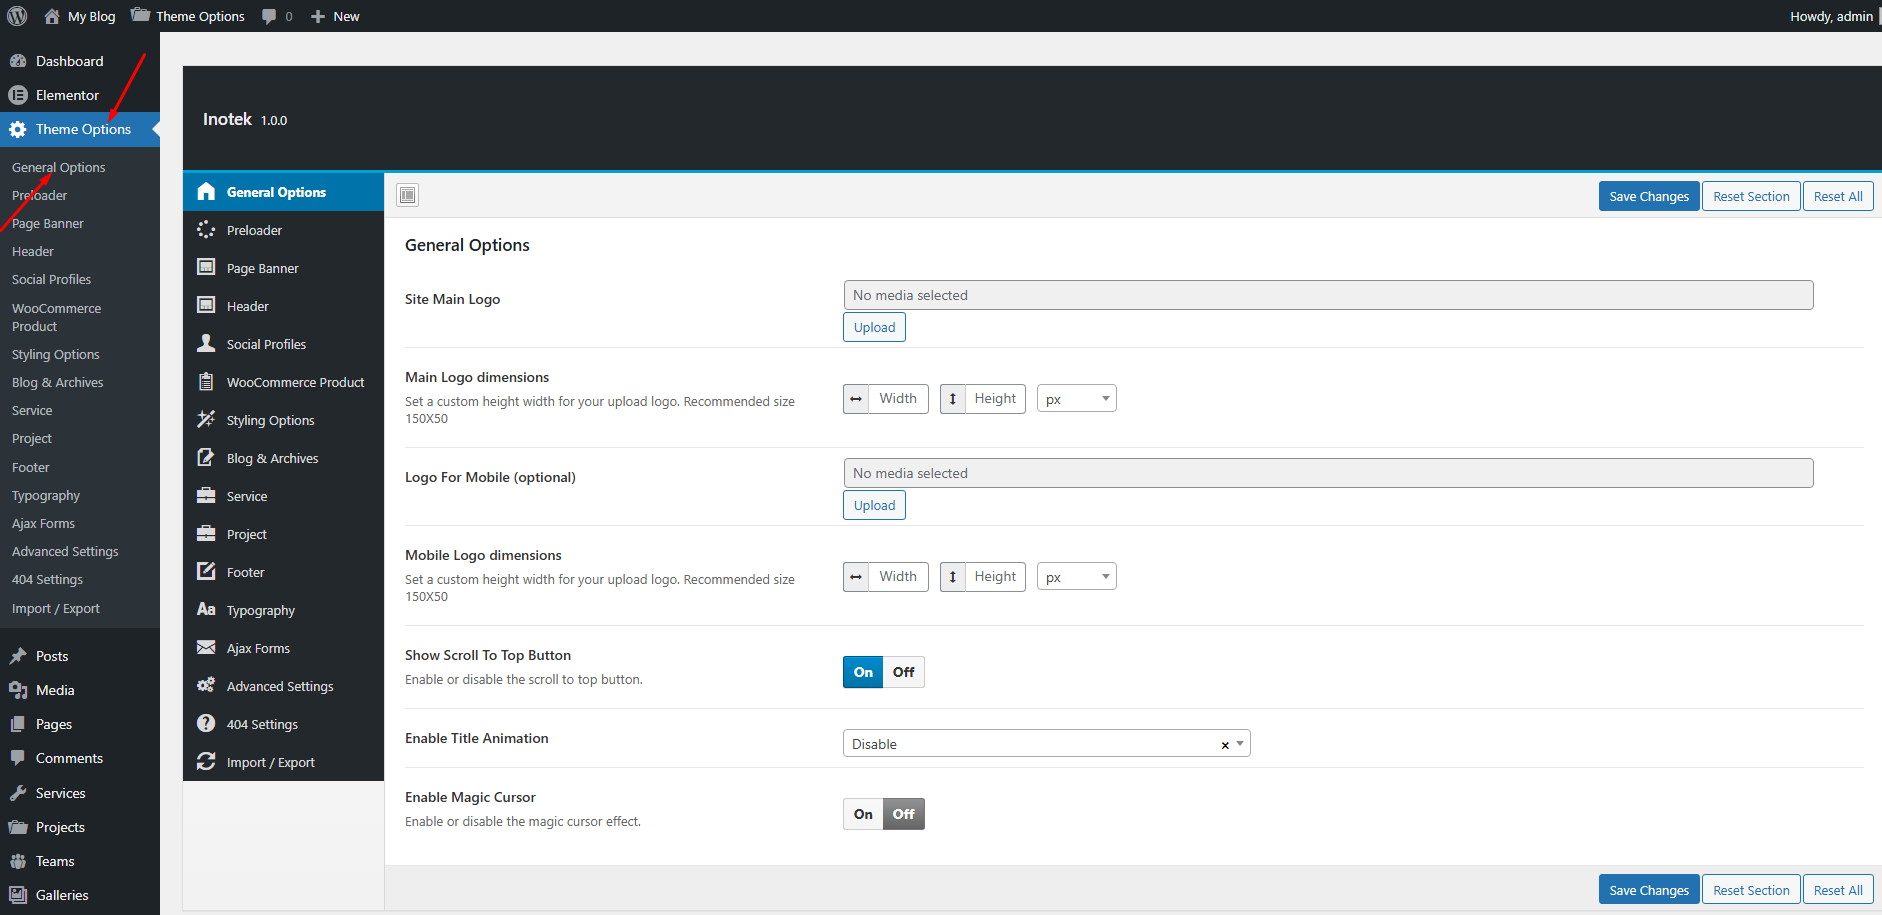Screen dimensions: 1882x915
Task: Switch Enable Magic Cursor to Off
Action: pos(904,814)
